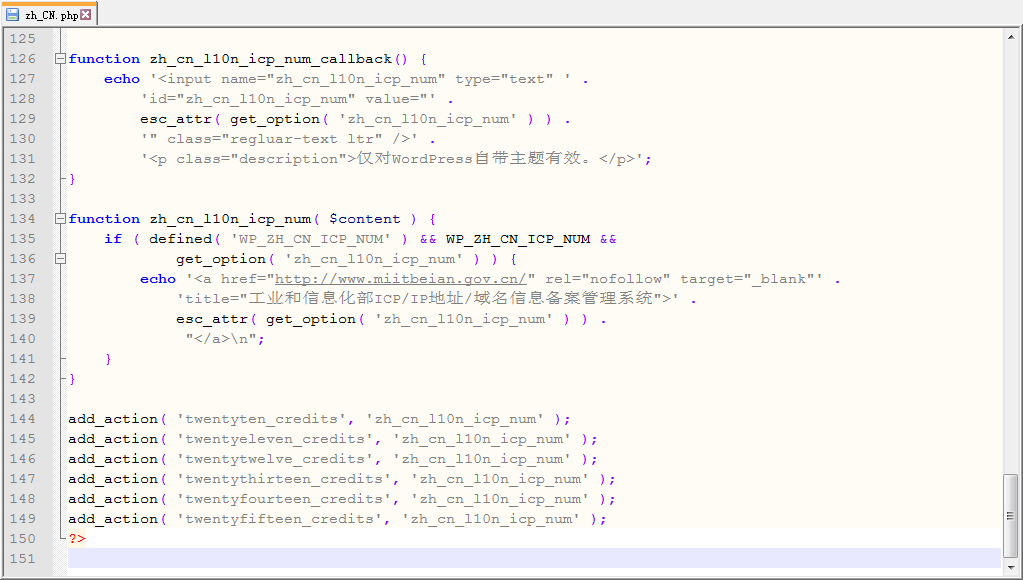Click the vertical scrollbar thumb
This screenshot has height=580, width=1023.
1011,517
